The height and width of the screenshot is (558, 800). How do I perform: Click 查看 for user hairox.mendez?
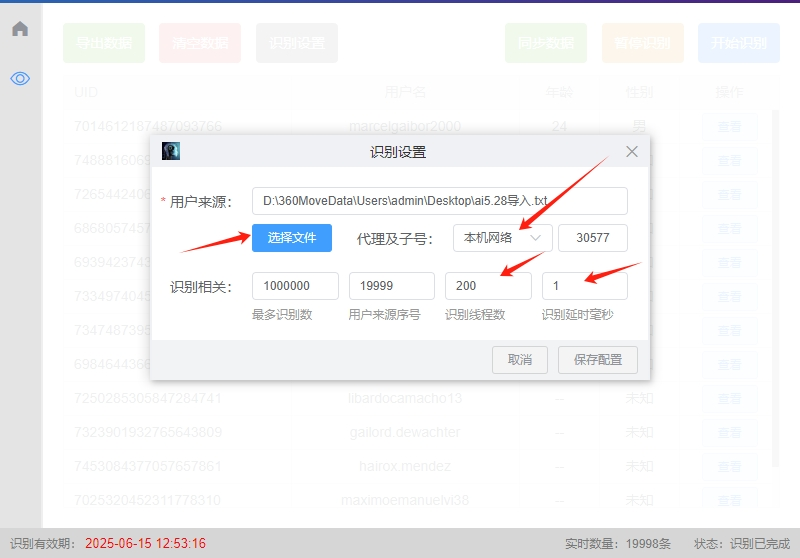coord(730,466)
